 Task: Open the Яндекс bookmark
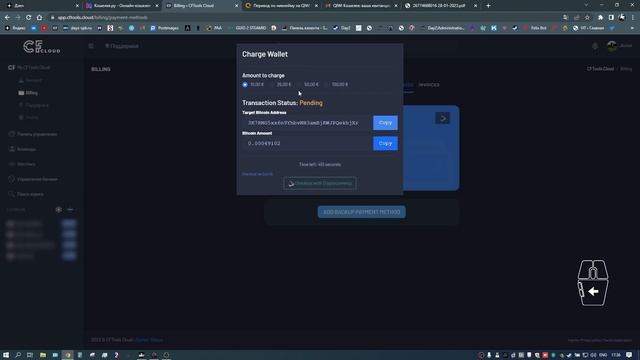point(16,28)
